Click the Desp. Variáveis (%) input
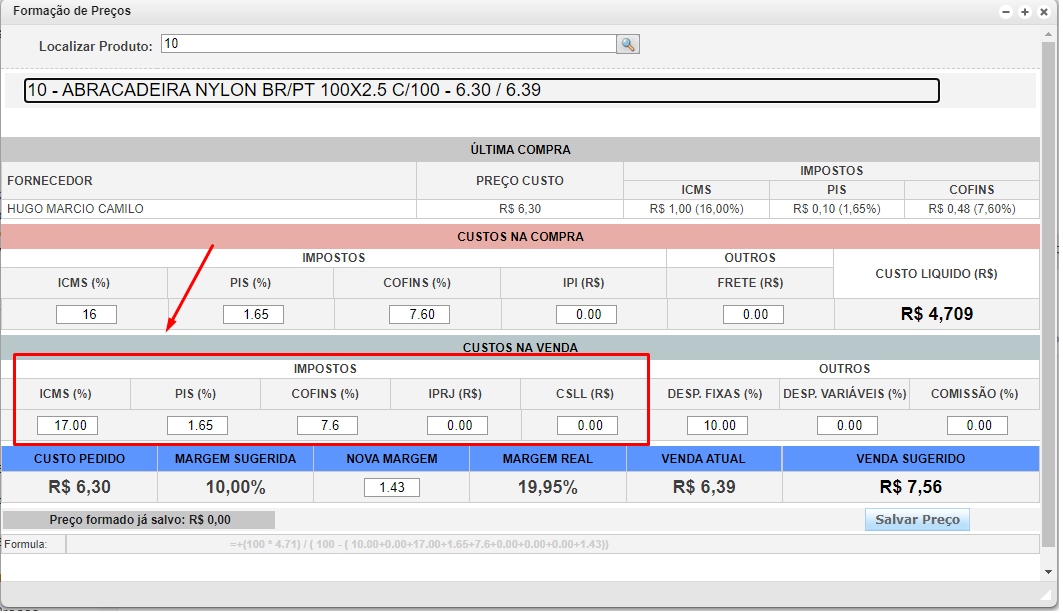1063x613 pixels. [847, 425]
